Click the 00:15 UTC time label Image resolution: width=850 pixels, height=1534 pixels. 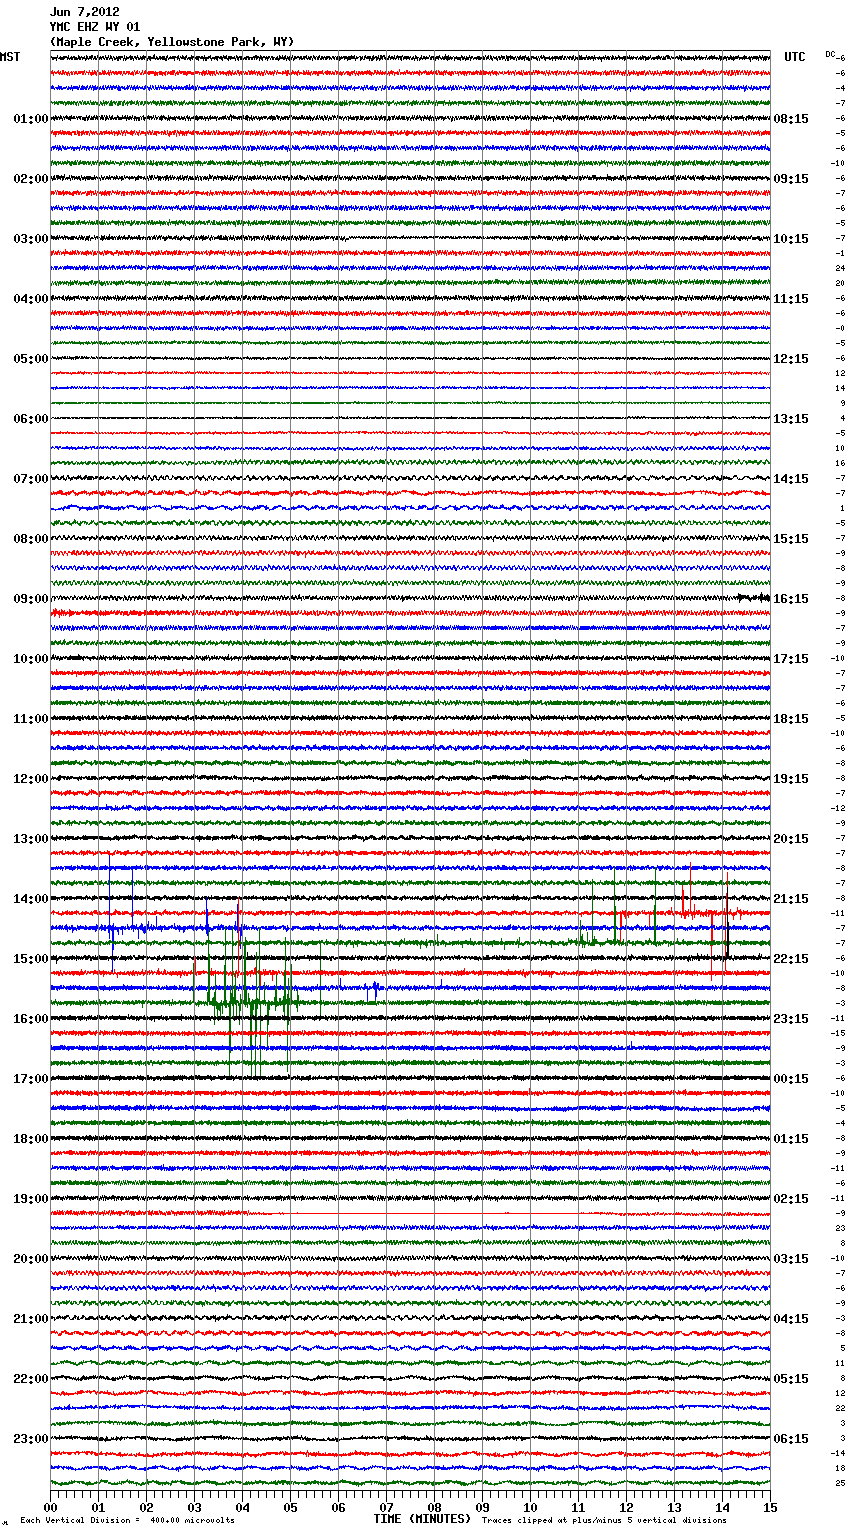tap(791, 1079)
